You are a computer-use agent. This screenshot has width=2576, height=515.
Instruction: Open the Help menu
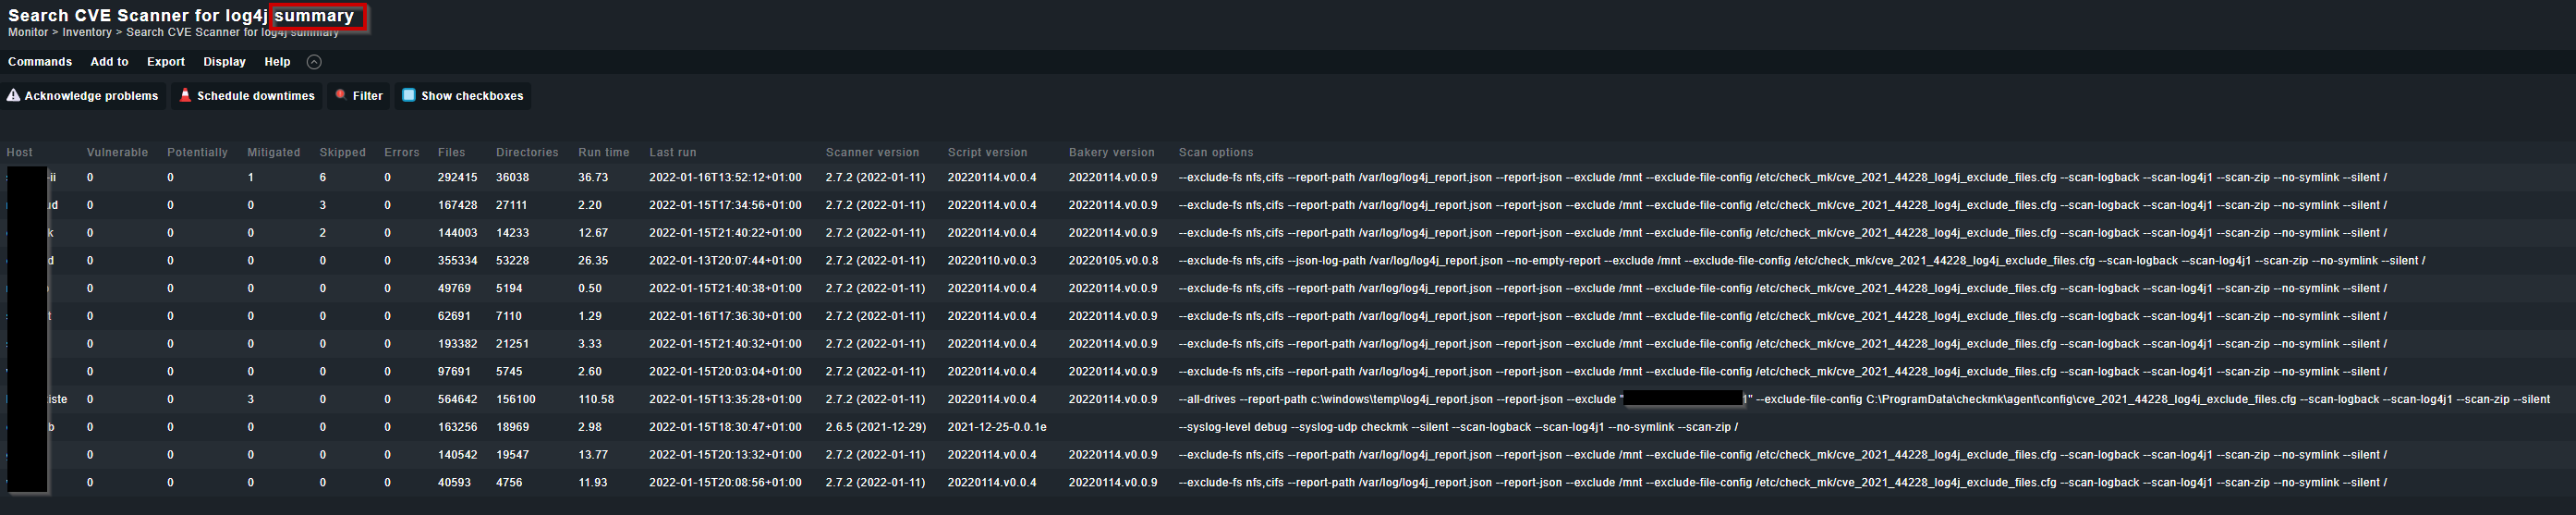[x=277, y=62]
